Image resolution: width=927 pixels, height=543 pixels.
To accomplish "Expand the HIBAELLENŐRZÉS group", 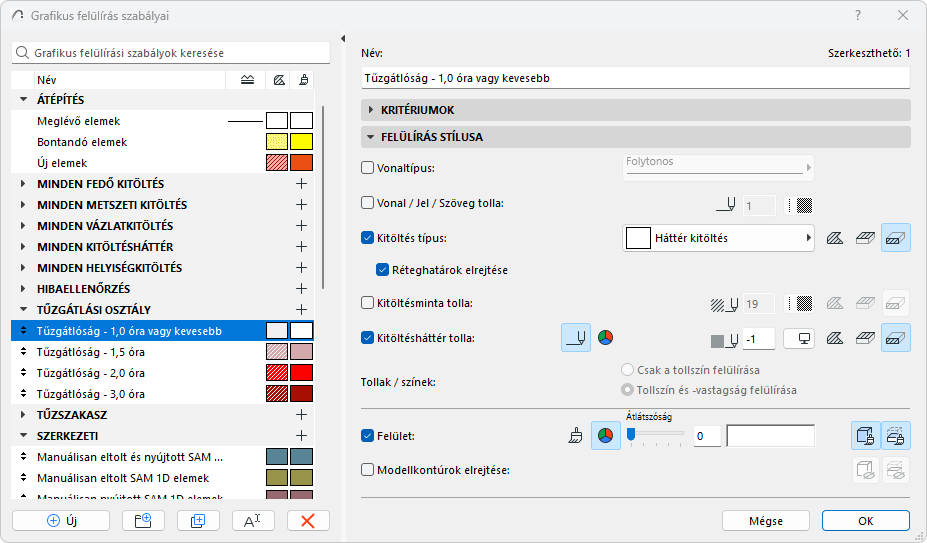I will (23, 289).
